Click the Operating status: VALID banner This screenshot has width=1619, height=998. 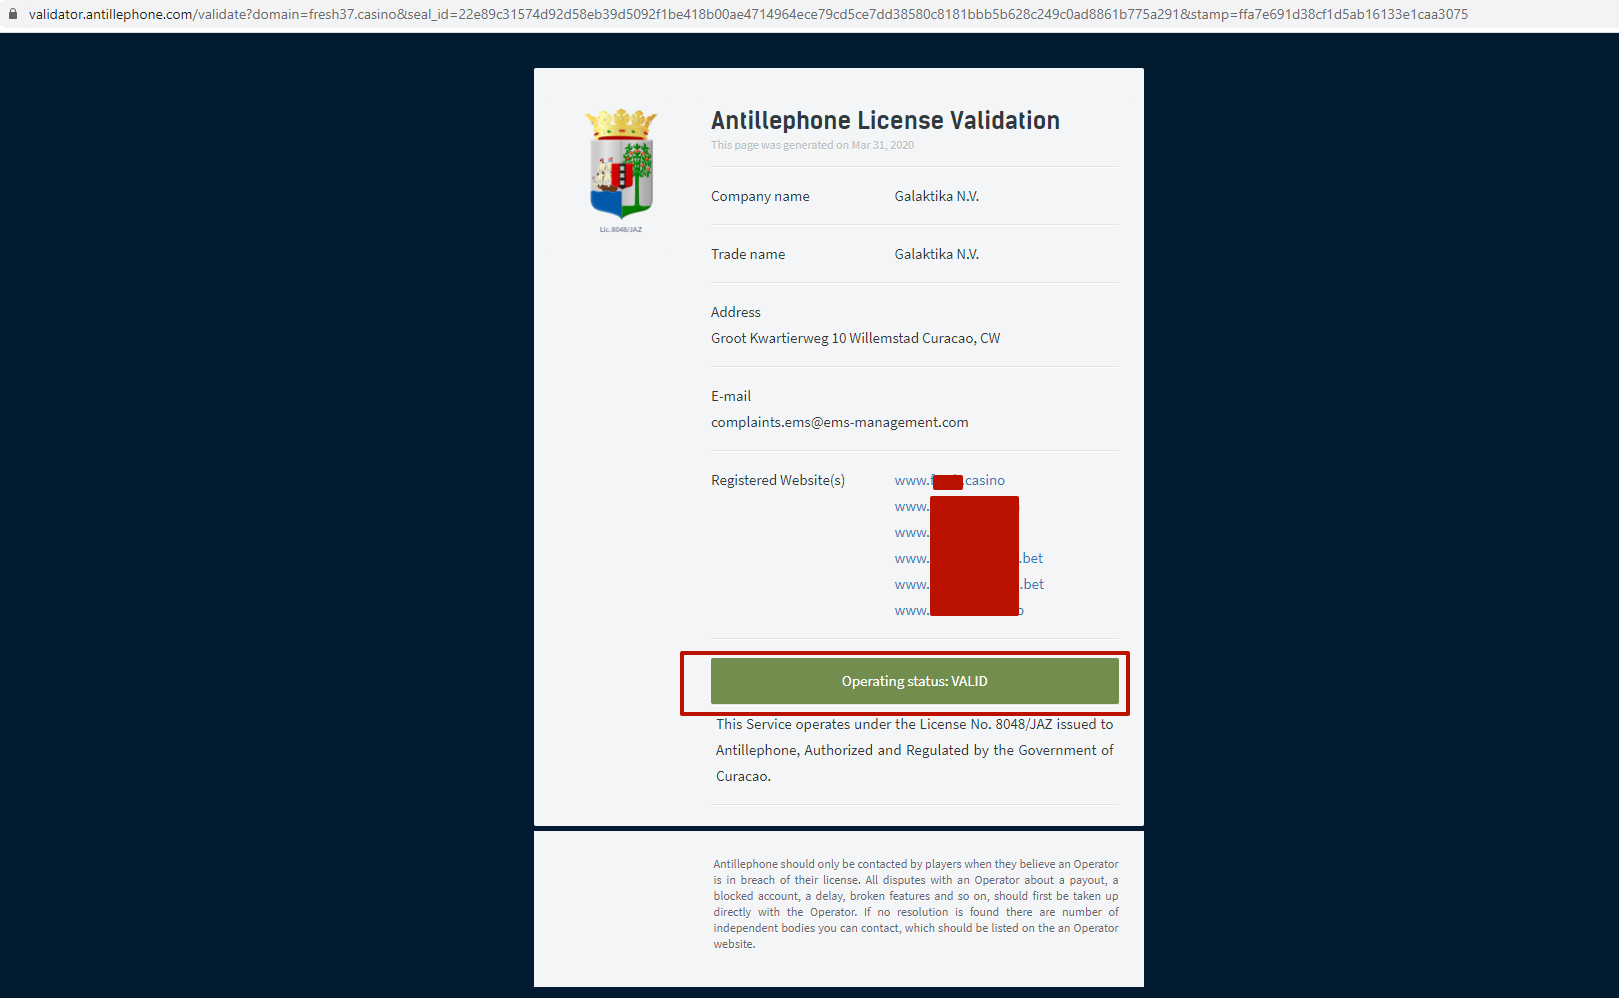click(915, 681)
